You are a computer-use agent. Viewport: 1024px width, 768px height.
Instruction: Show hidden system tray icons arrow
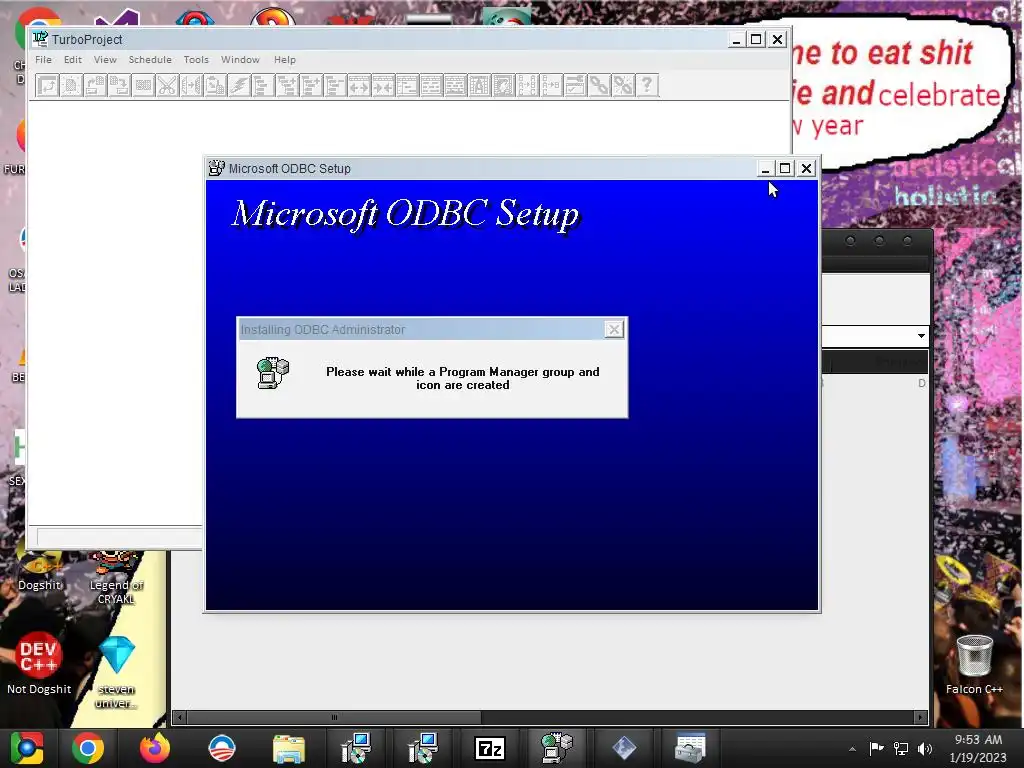(852, 748)
